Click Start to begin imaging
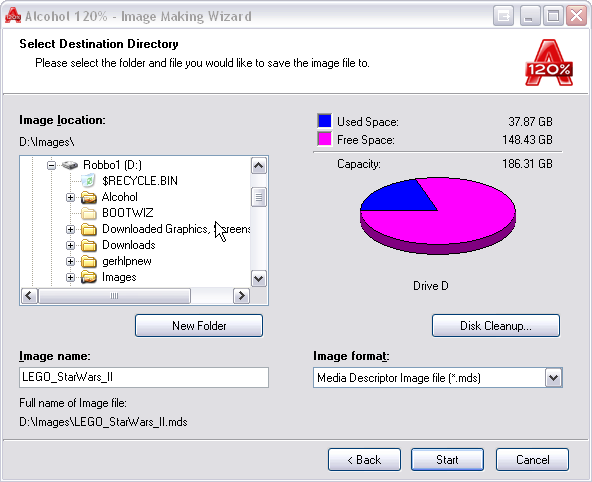This screenshot has width=592, height=482. tap(447, 460)
